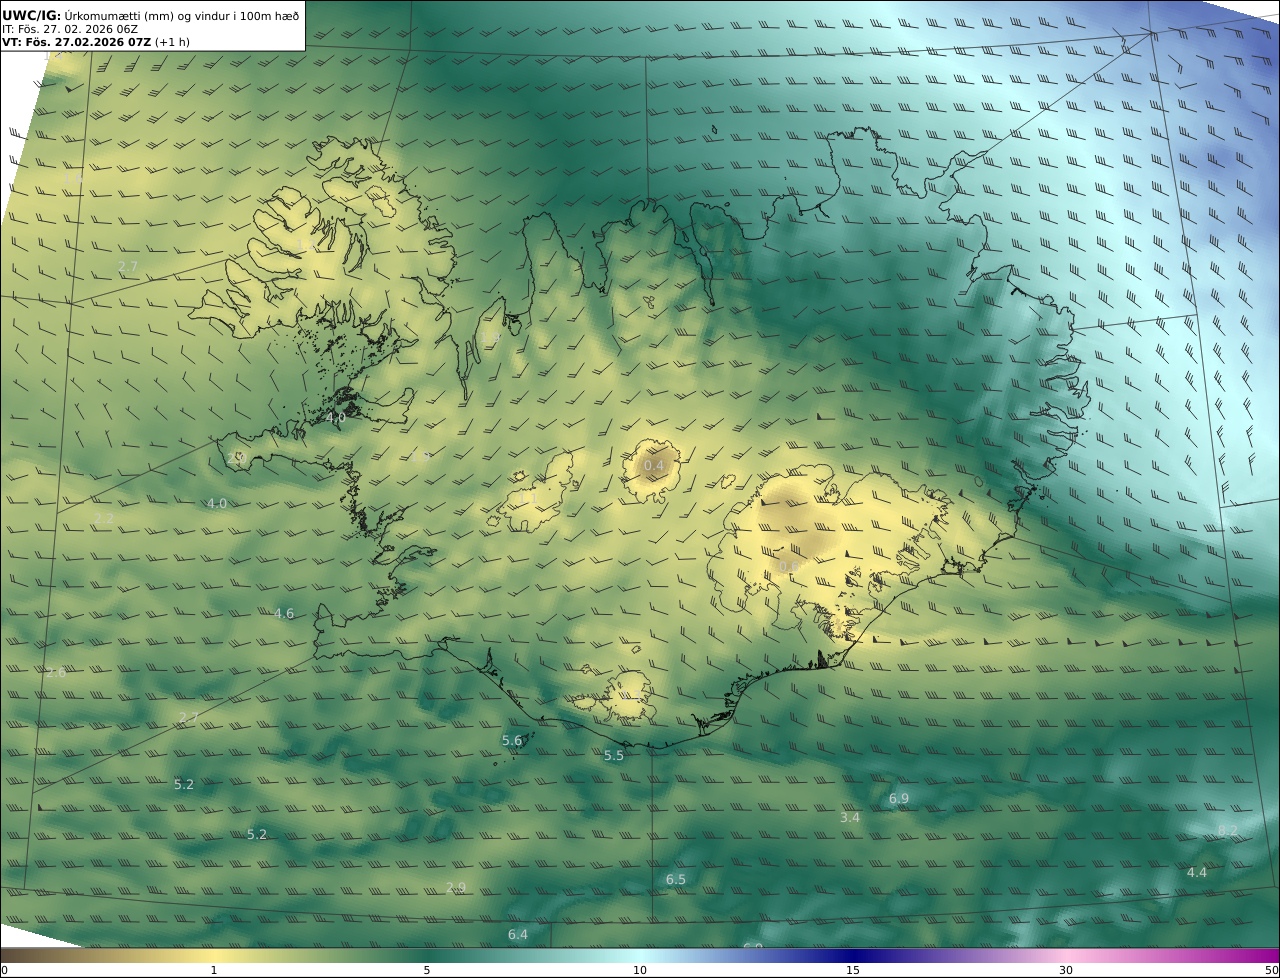1280x978 pixels.
Task: Click the colorbar tick label '10'
Action: [x=640, y=970]
